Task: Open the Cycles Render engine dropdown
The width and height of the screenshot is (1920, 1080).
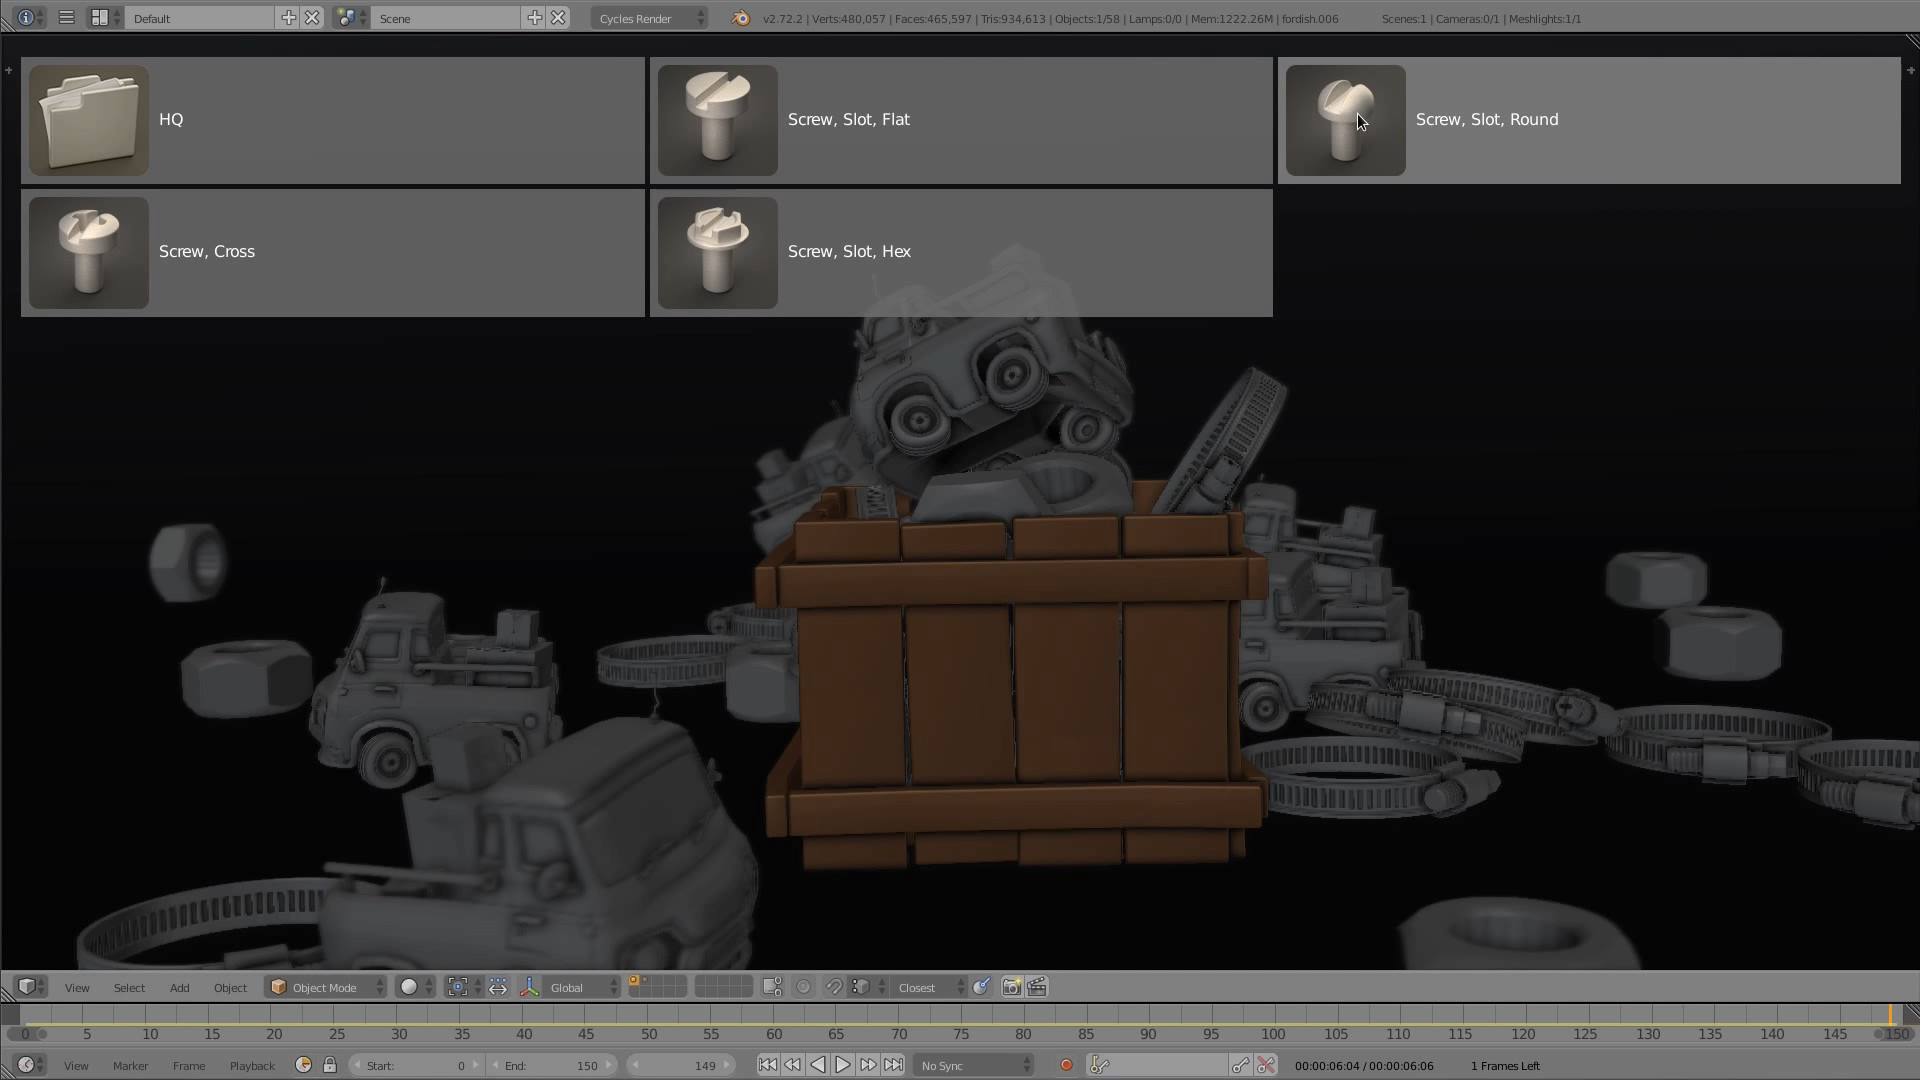Action: point(649,18)
